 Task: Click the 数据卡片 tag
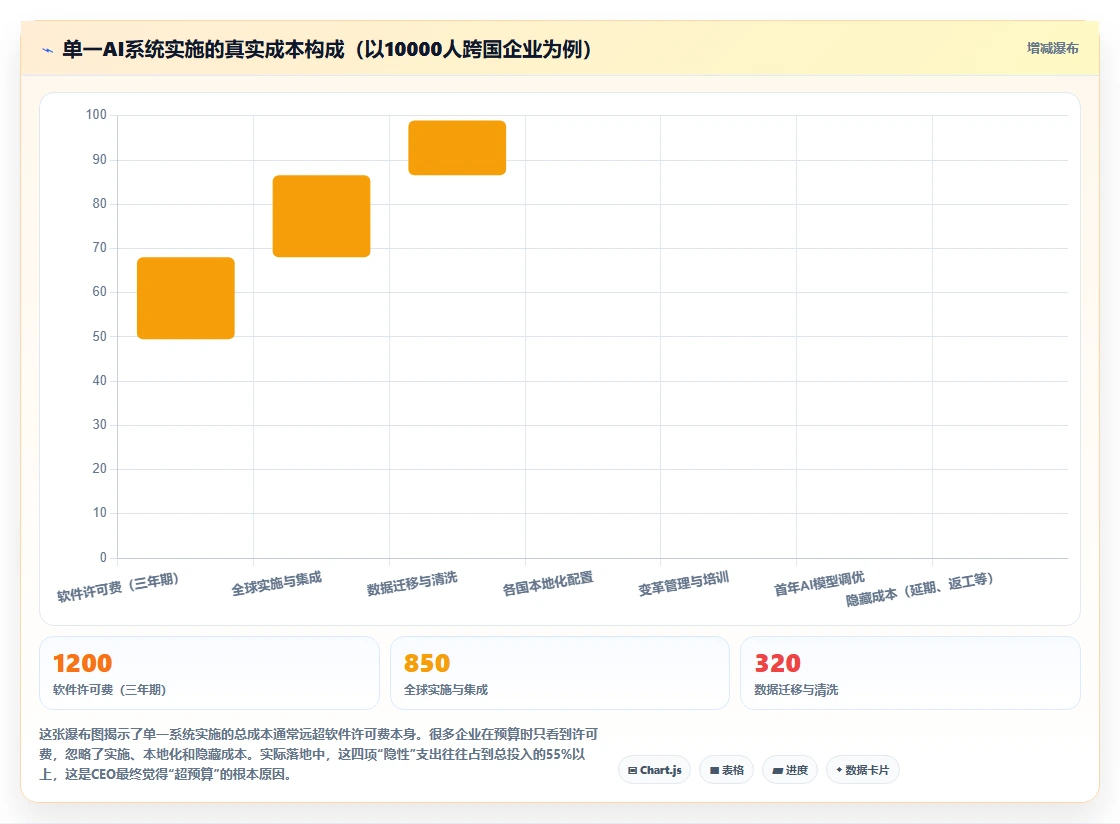pos(862,770)
